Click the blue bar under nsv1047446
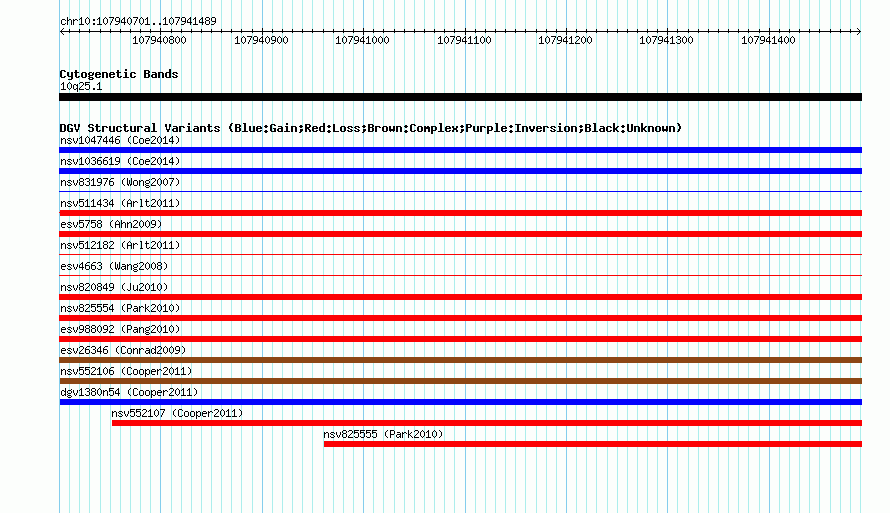This screenshot has width=890, height=513. pos(460,150)
